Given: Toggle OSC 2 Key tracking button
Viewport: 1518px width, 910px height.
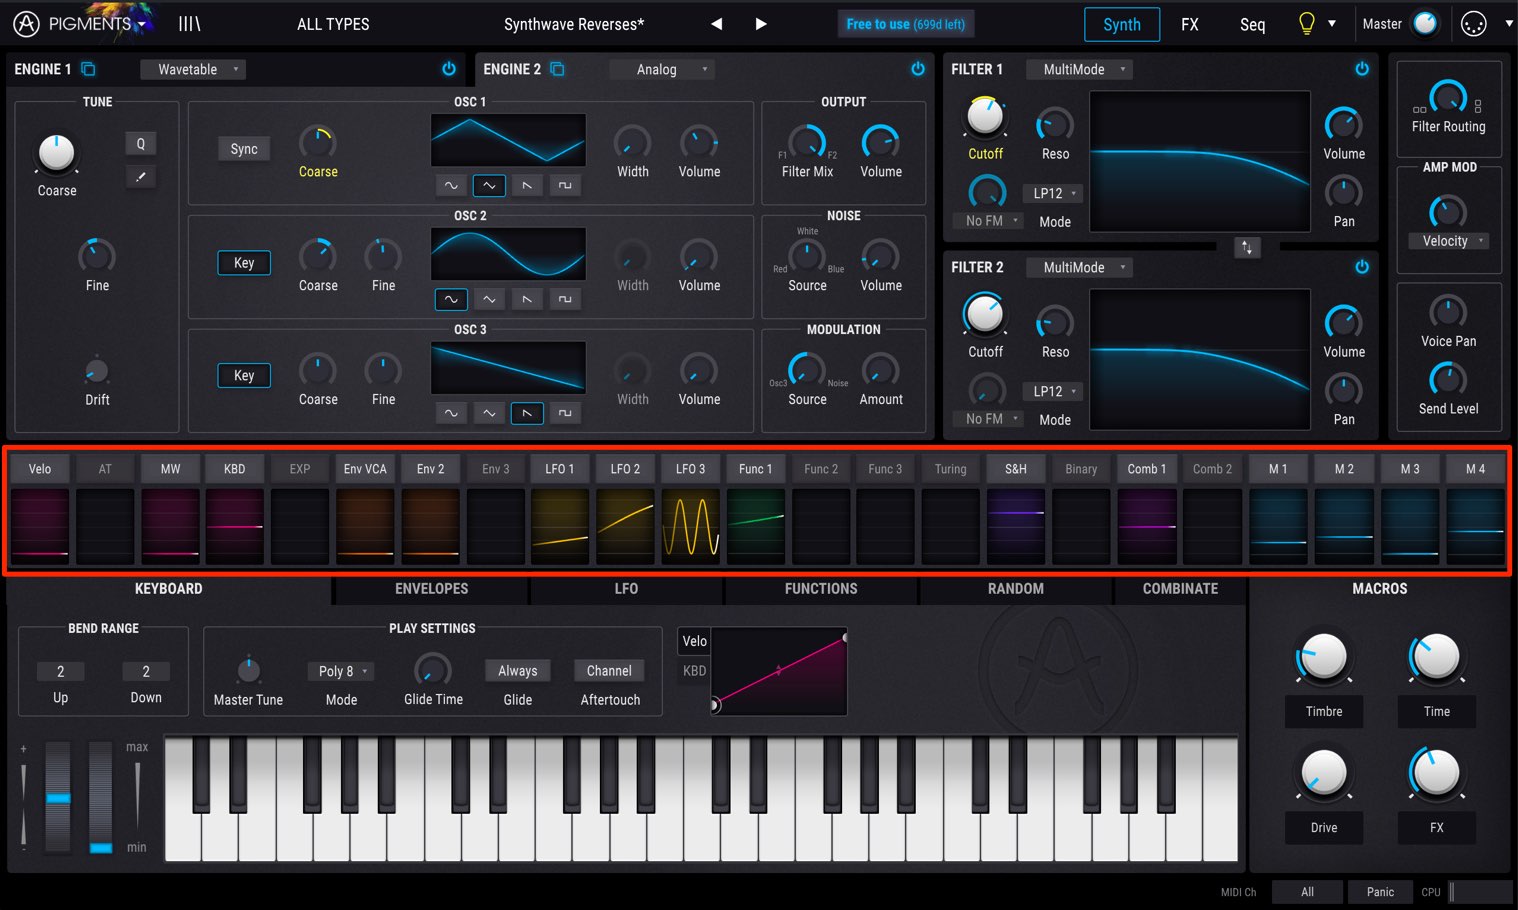Looking at the screenshot, I should (x=244, y=263).
